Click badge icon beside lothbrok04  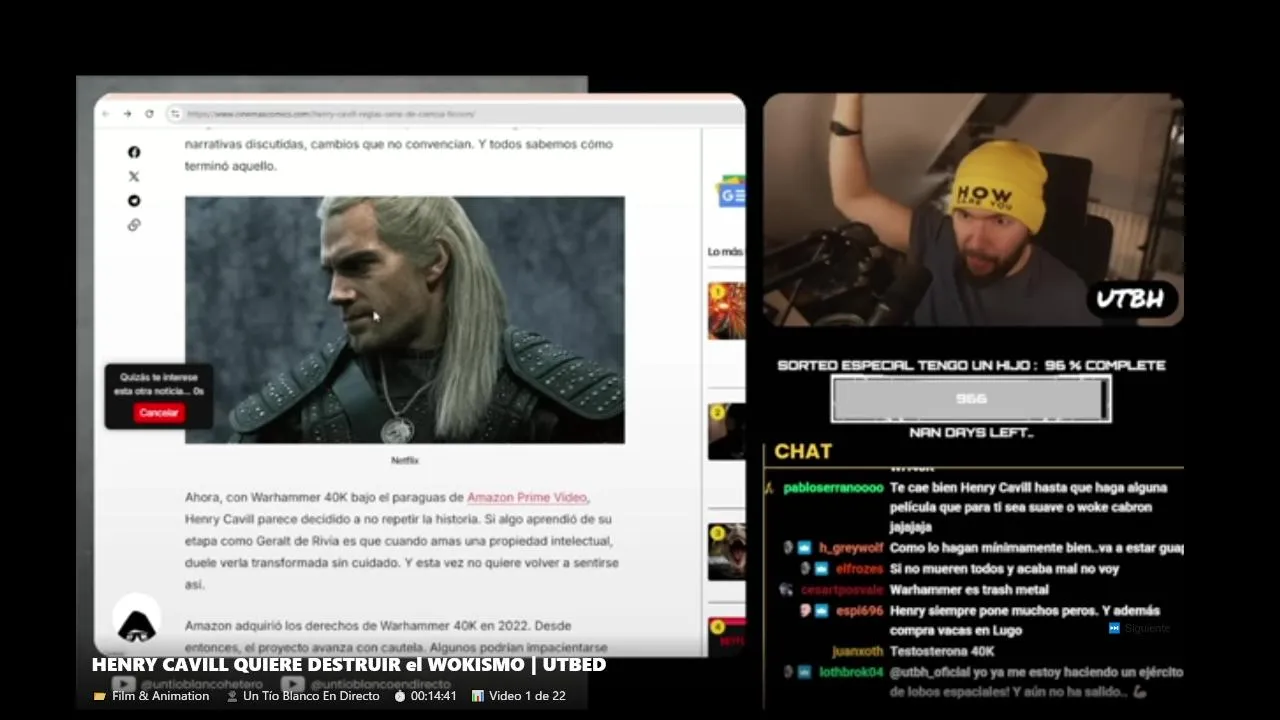(804, 673)
